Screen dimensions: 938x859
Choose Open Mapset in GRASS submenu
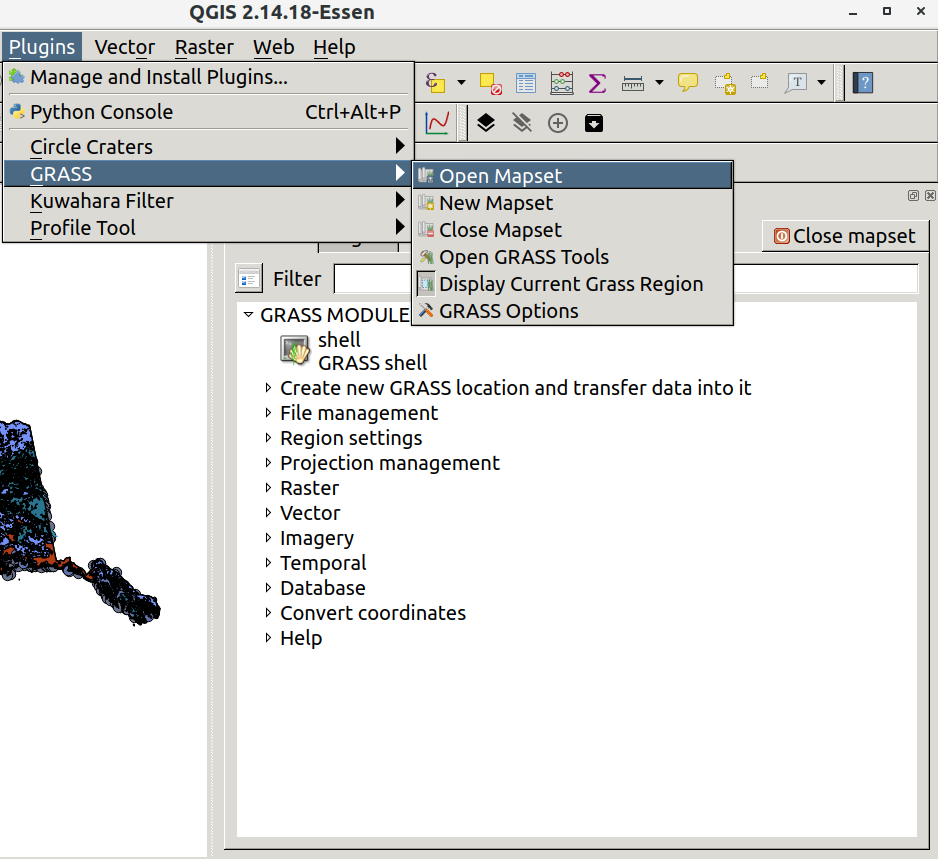pyautogui.click(x=572, y=176)
